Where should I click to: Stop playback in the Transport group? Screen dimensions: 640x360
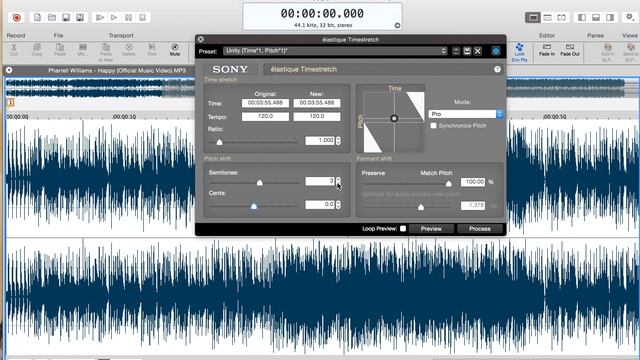tap(142, 17)
